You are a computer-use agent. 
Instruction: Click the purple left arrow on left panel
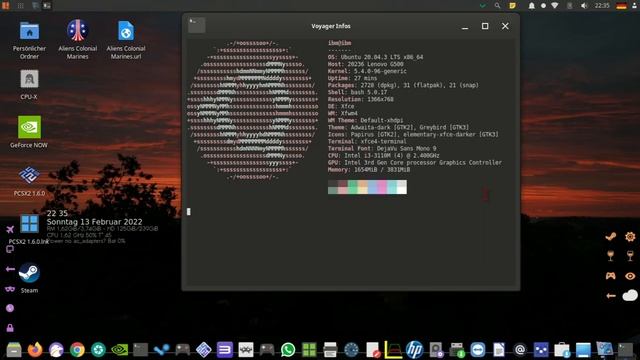click(x=10, y=269)
